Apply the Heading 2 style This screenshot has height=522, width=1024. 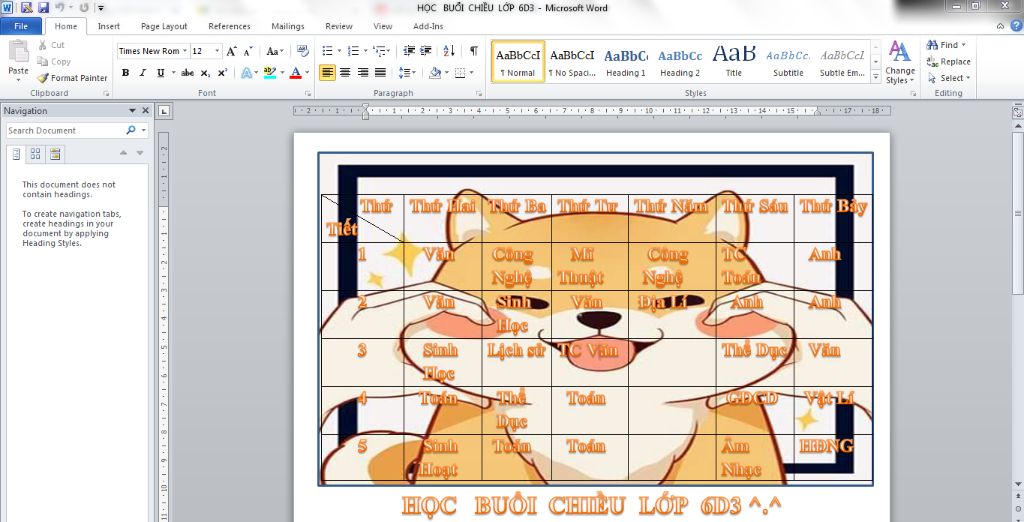tap(680, 61)
